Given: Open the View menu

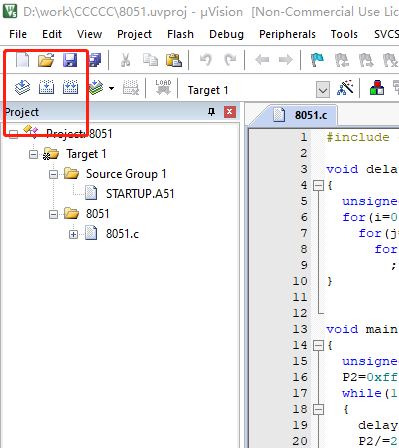Looking at the screenshot, I should click(x=89, y=34).
